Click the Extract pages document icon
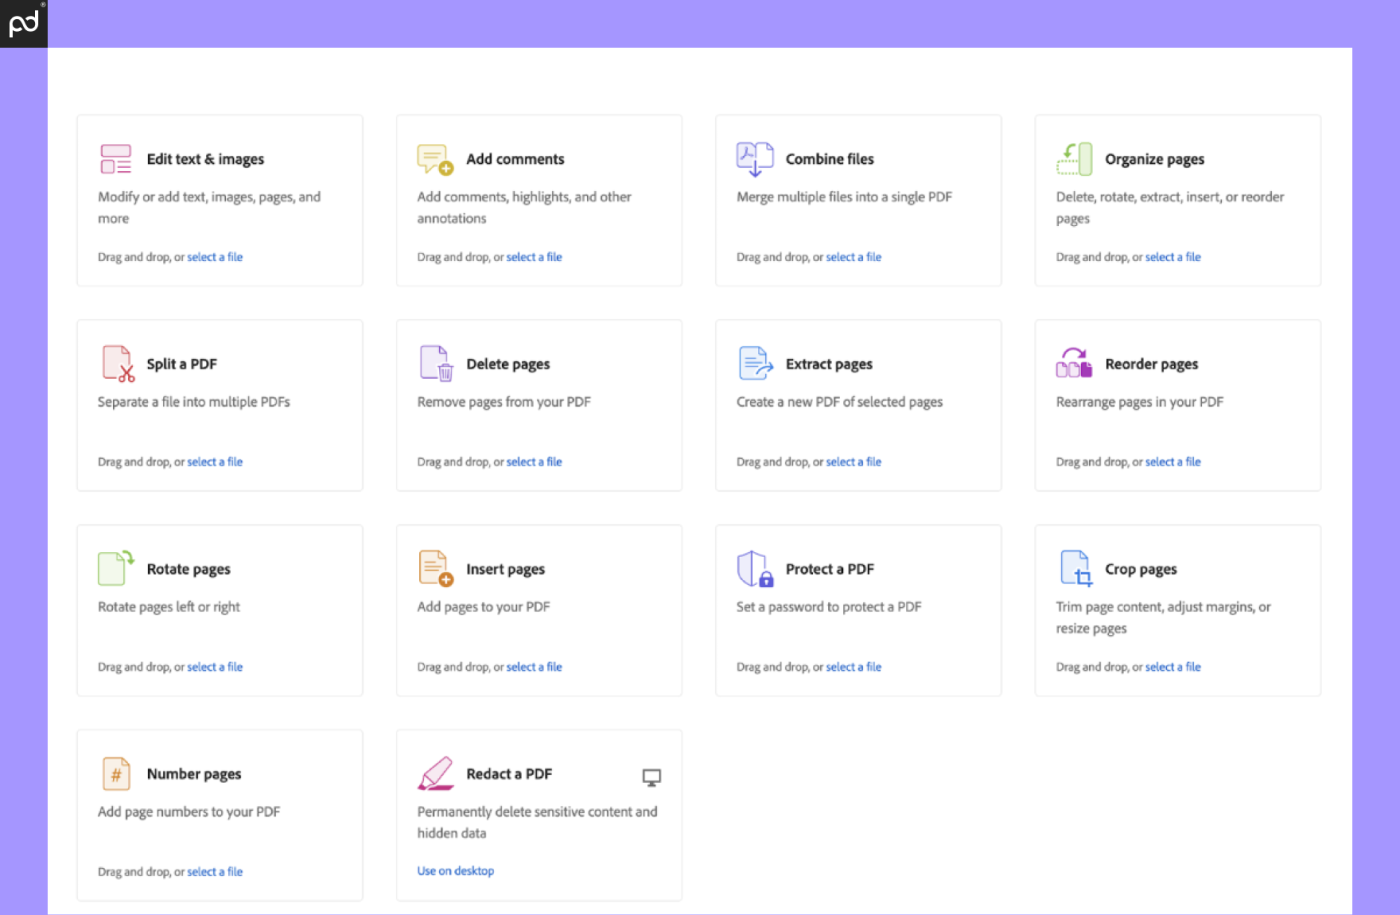The width and height of the screenshot is (1400, 915). 754,363
